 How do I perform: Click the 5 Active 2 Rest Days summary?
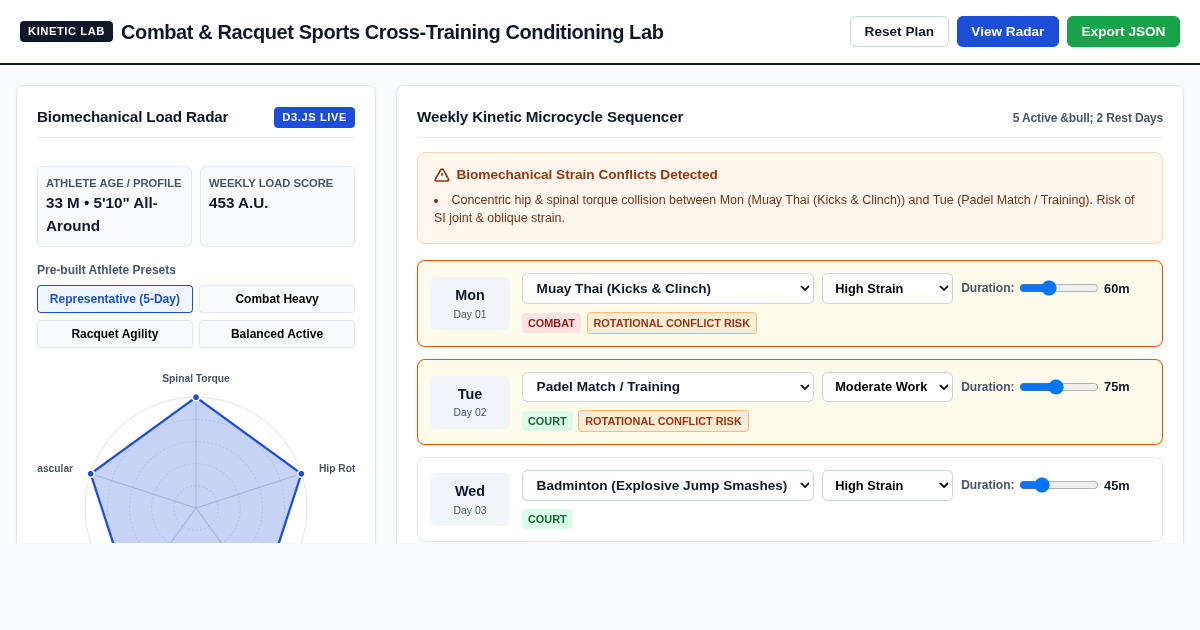[1088, 118]
